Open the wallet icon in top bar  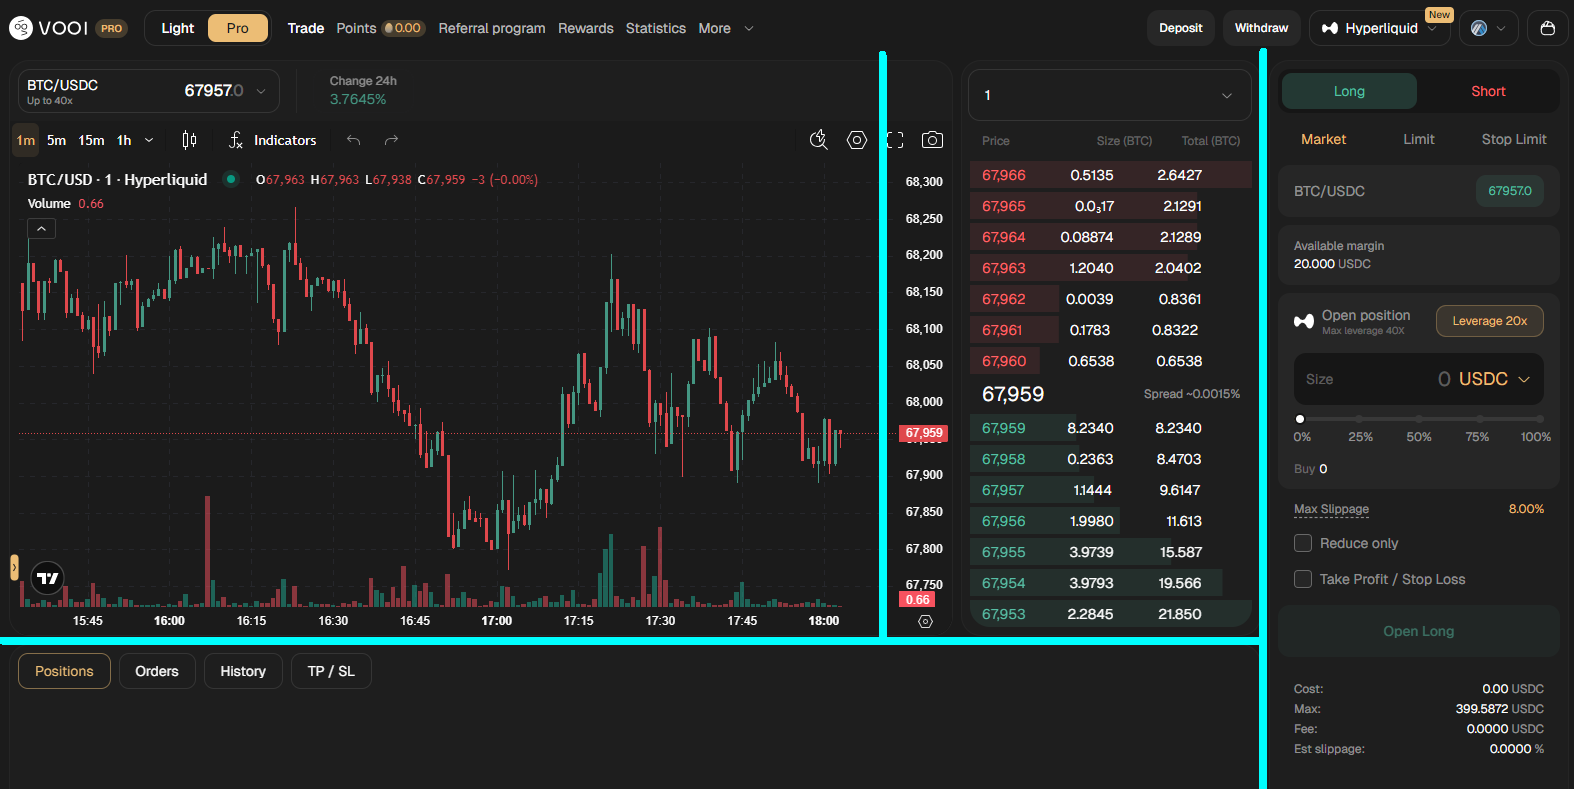pos(1547,28)
